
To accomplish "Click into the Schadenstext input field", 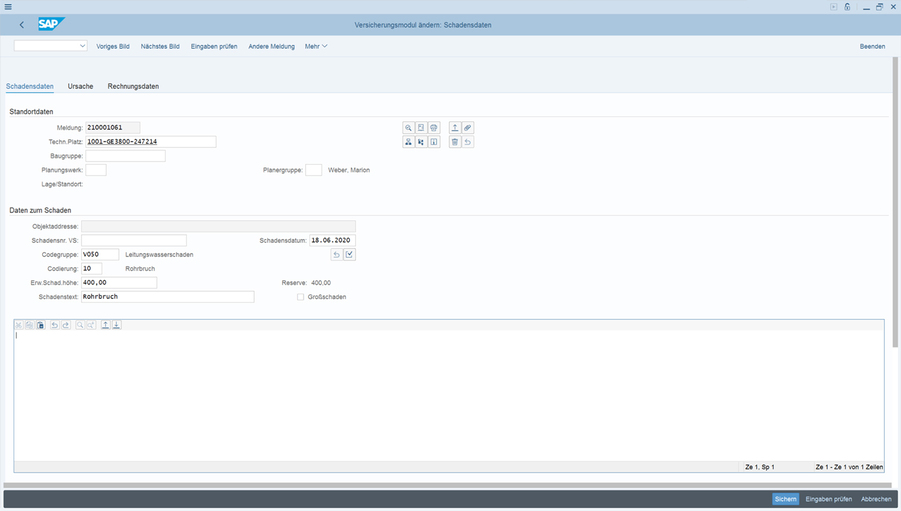I will pos(168,297).
